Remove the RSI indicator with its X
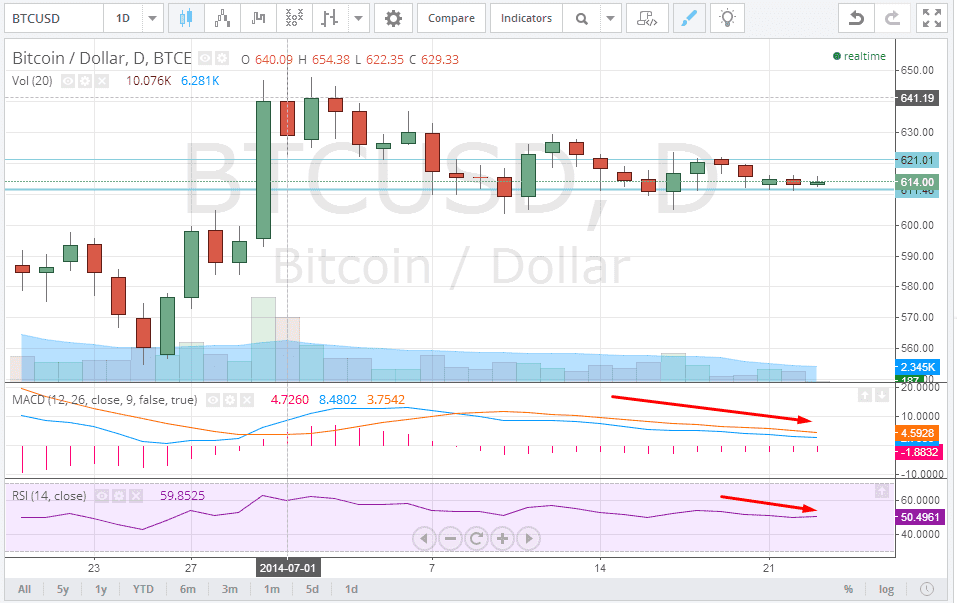Viewport: 957px width, 603px height. tap(136, 496)
